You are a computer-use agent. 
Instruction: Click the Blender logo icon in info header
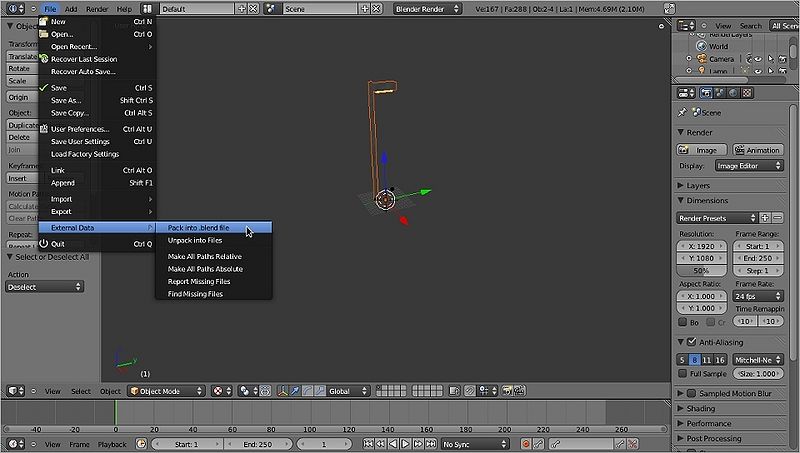pos(12,8)
